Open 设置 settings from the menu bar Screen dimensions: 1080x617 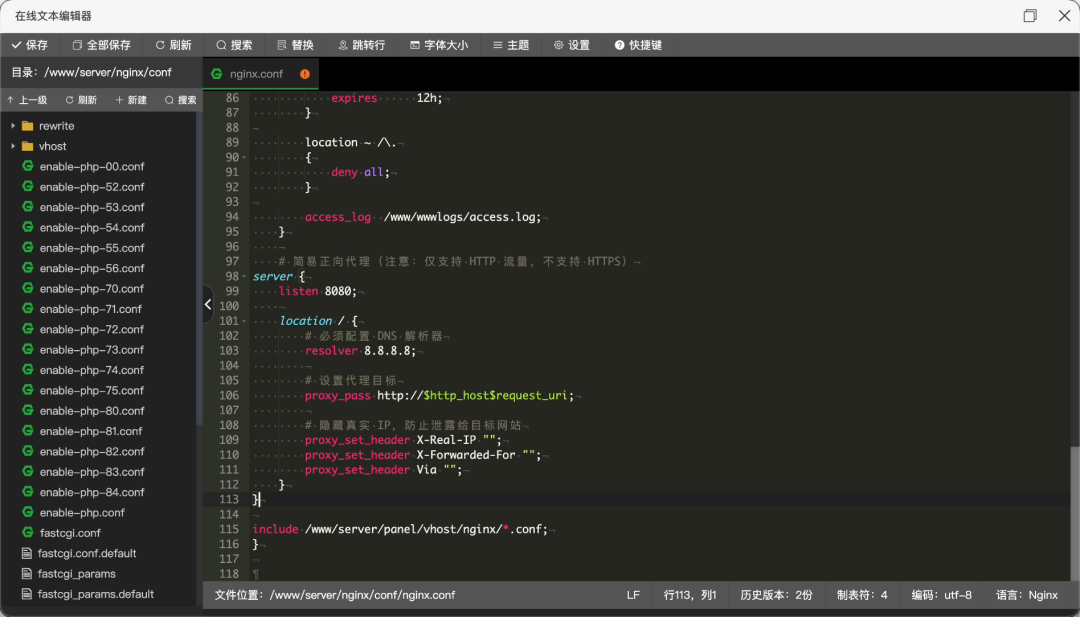(x=571, y=44)
